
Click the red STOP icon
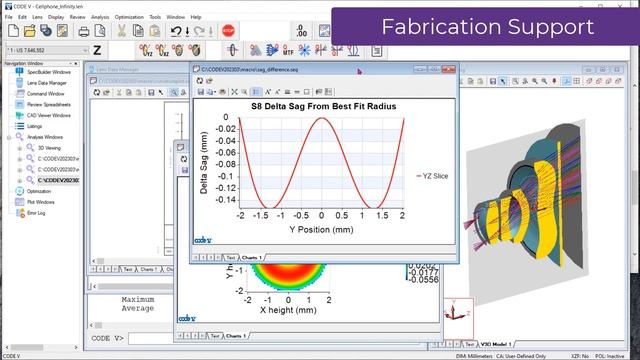tap(228, 31)
